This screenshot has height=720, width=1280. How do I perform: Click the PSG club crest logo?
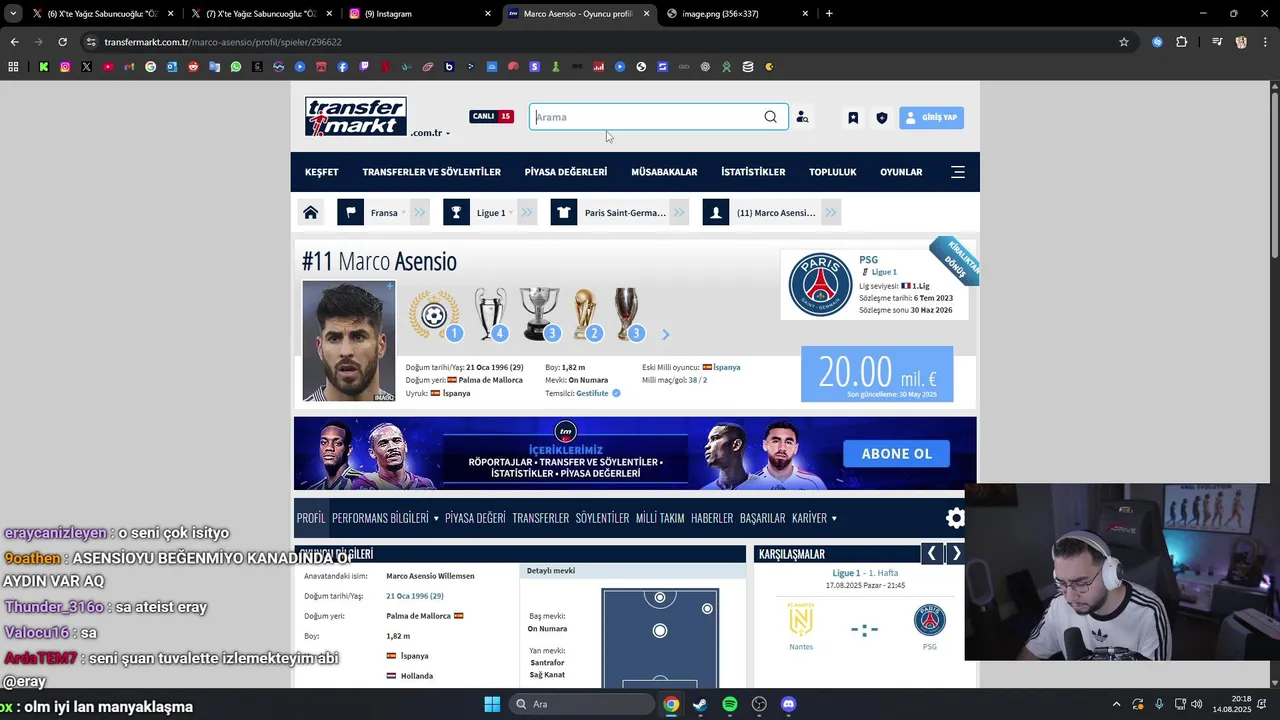pos(820,284)
